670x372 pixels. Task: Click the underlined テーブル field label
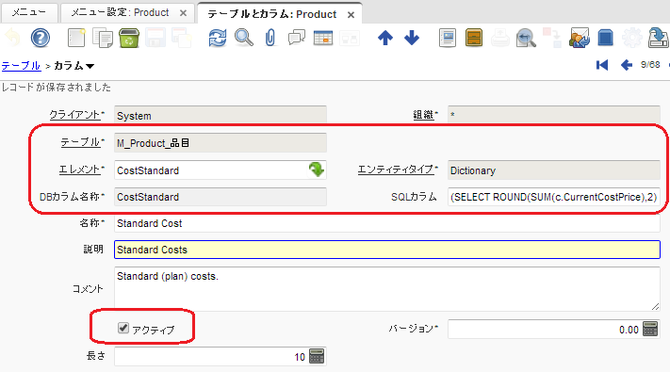(x=80, y=142)
